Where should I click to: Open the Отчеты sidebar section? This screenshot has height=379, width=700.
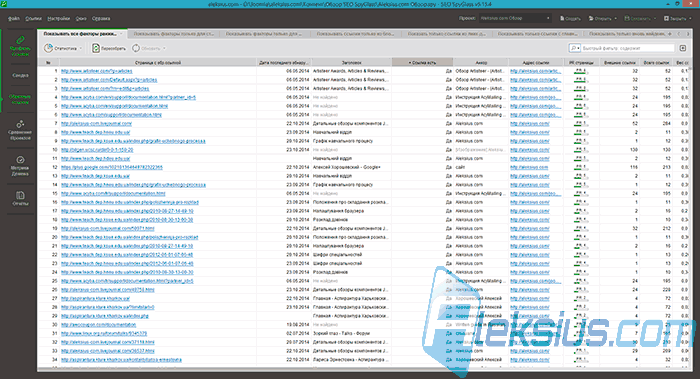(x=20, y=199)
